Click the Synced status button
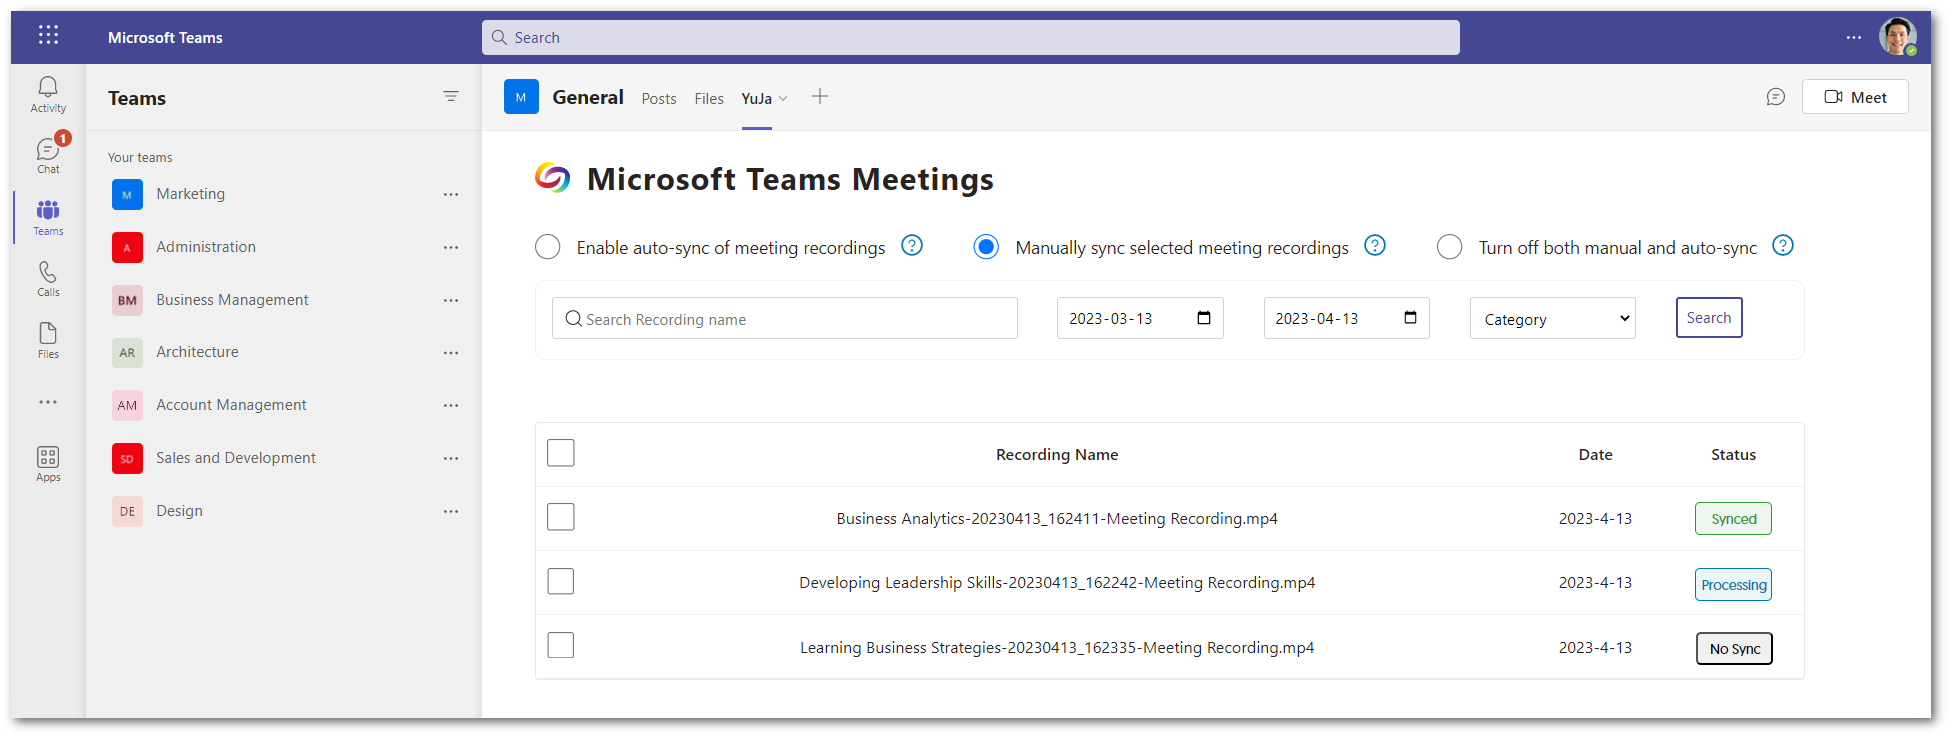This screenshot has height=737, width=1950. click(1733, 519)
